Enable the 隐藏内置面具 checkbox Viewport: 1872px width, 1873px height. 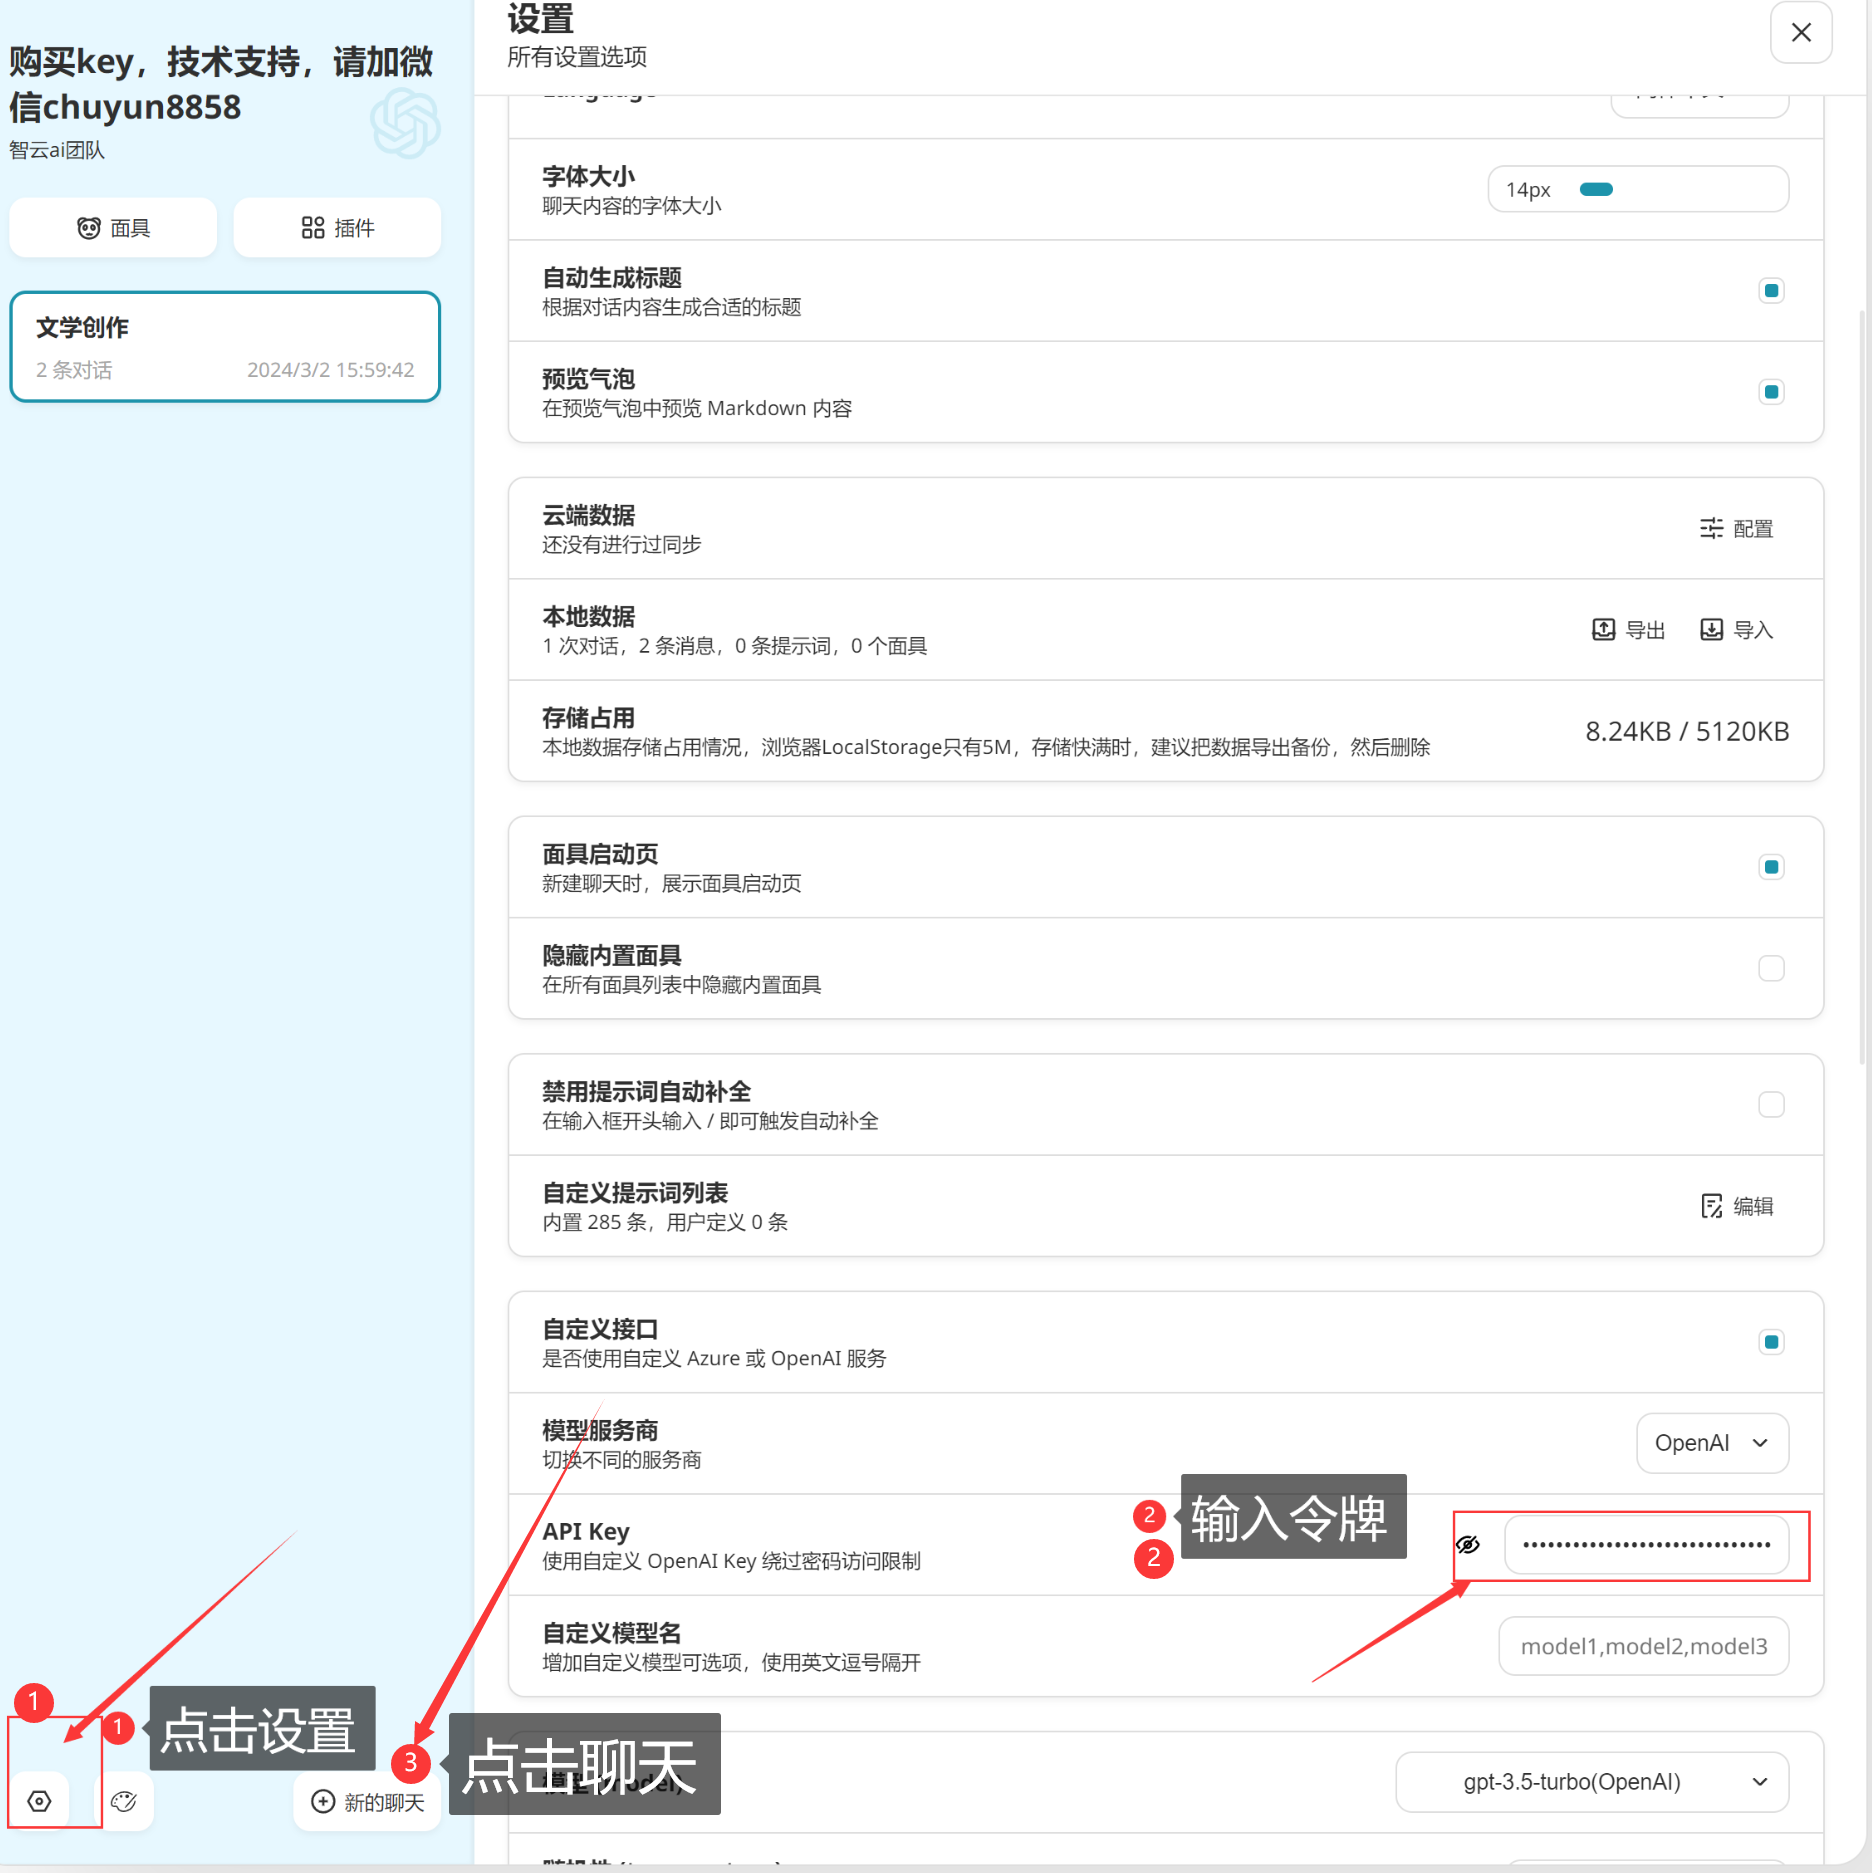click(x=1771, y=968)
